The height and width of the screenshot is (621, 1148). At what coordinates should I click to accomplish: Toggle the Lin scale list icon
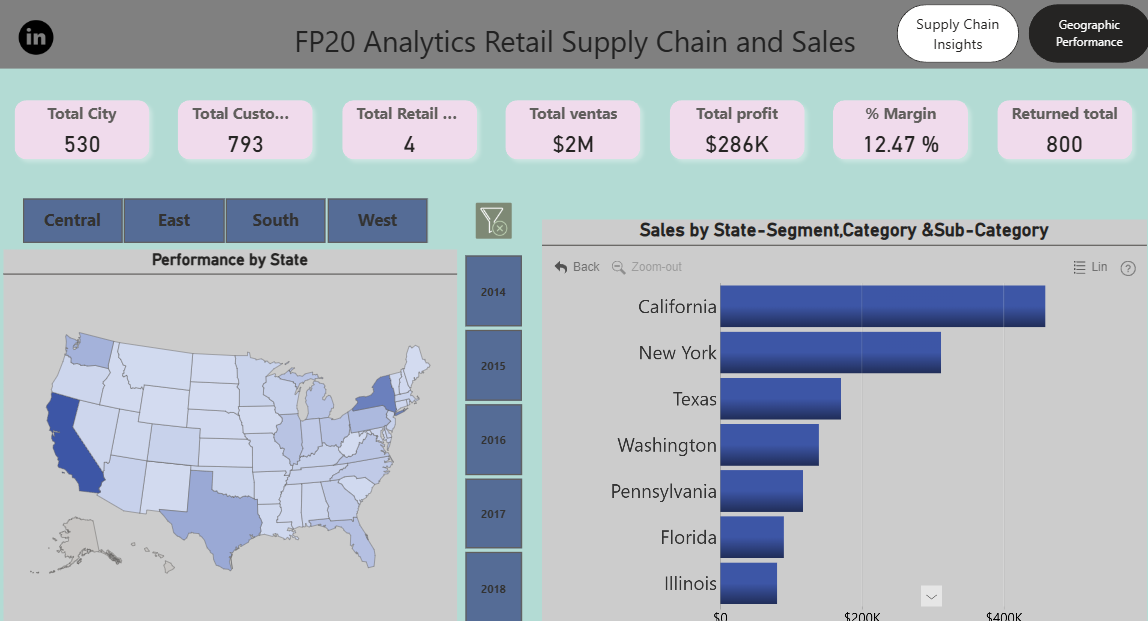point(1079,267)
